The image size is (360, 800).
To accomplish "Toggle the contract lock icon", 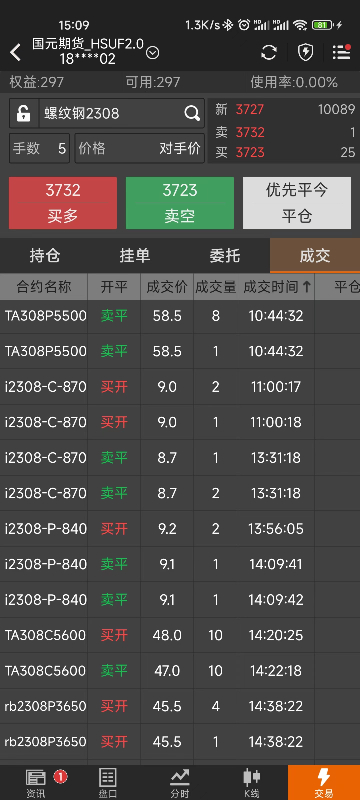I will coord(23,113).
